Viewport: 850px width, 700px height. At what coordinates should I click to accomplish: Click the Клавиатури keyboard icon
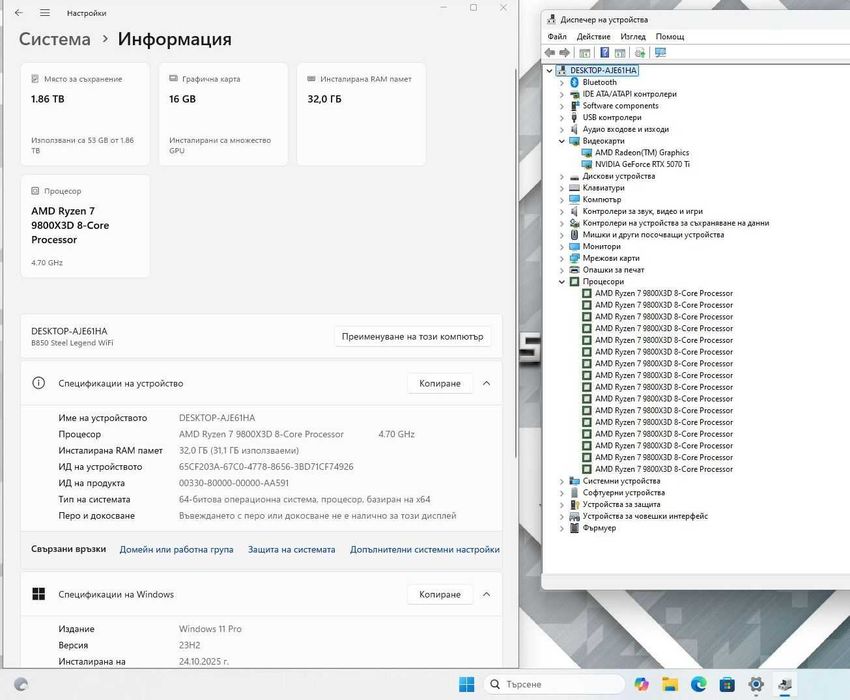pyautogui.click(x=575, y=188)
